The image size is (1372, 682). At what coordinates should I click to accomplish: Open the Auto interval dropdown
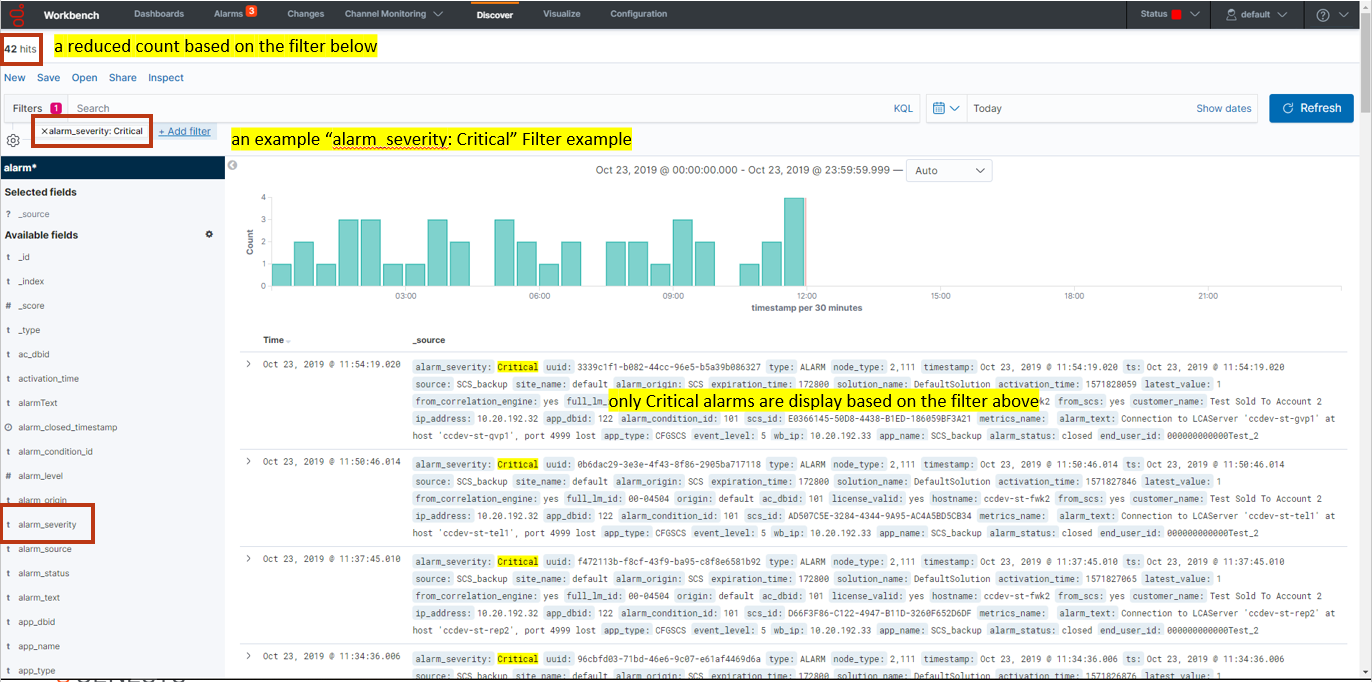click(948, 170)
